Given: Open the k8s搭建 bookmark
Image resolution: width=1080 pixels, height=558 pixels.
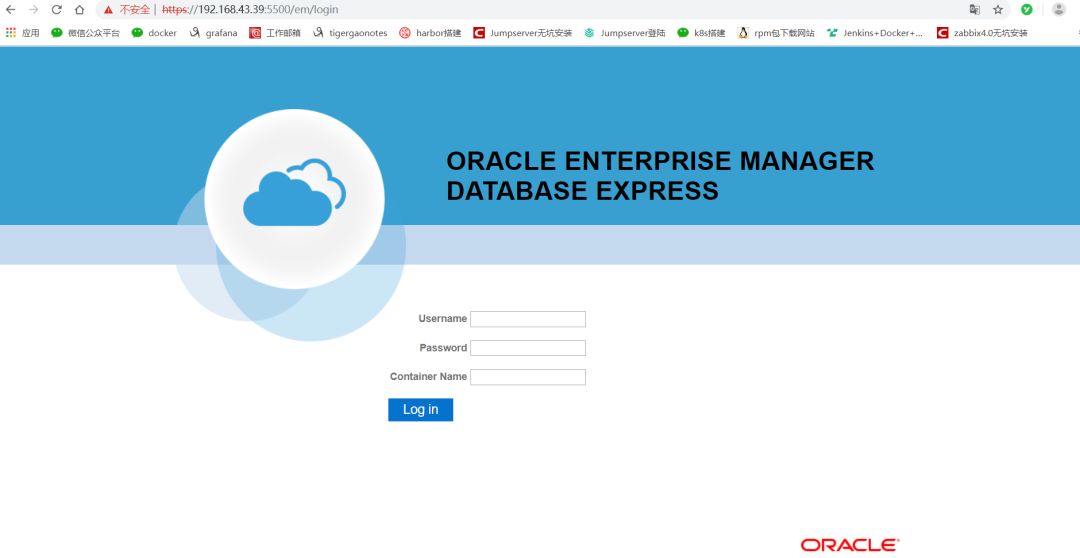Looking at the screenshot, I should pyautogui.click(x=701, y=32).
